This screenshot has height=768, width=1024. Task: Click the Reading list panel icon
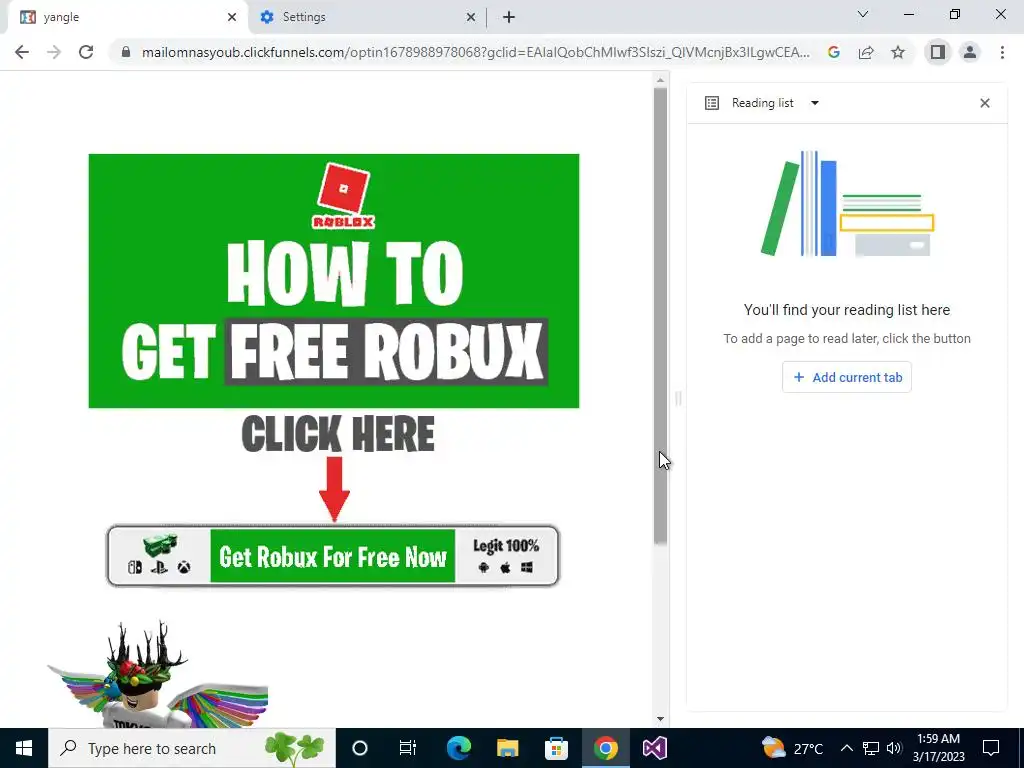(x=712, y=103)
